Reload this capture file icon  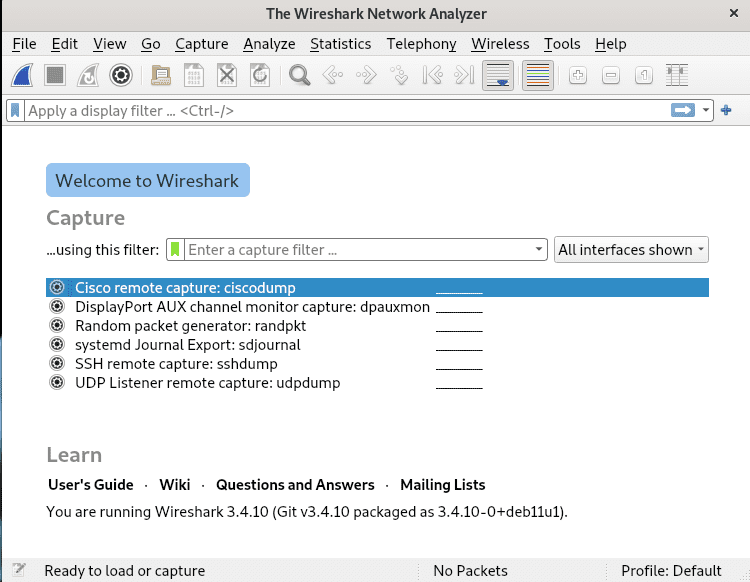260,76
